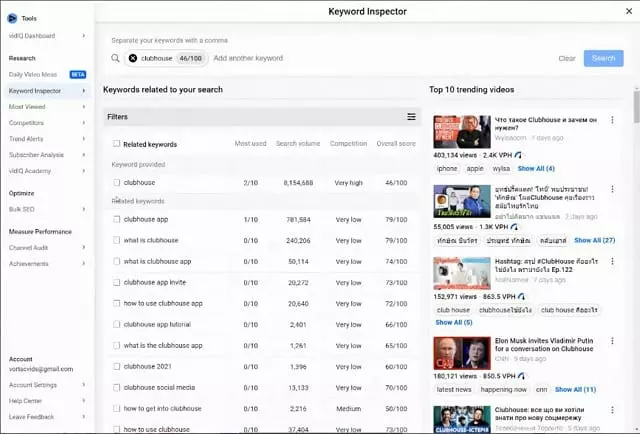
Task: Click the BETA badge by Daily Video Ideas
Action: pyautogui.click(x=78, y=74)
